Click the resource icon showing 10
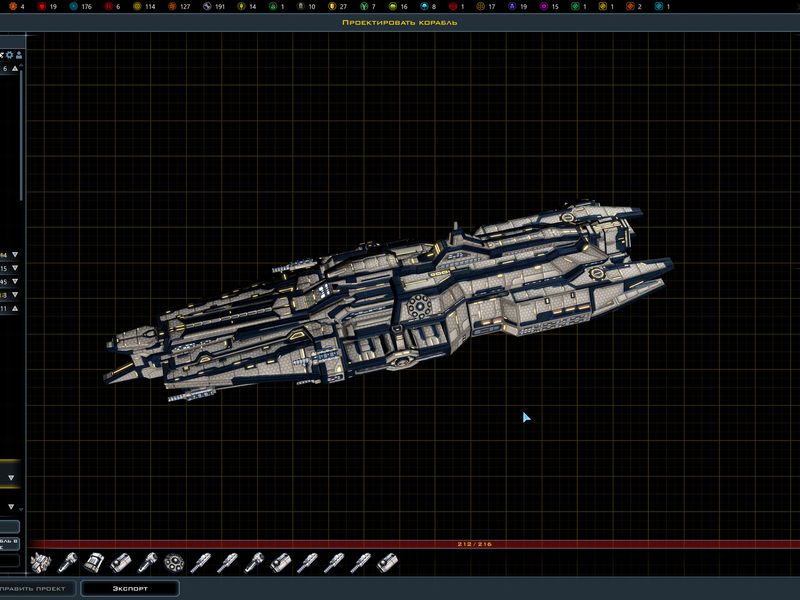Viewport: 800px width, 600px height. (301, 7)
